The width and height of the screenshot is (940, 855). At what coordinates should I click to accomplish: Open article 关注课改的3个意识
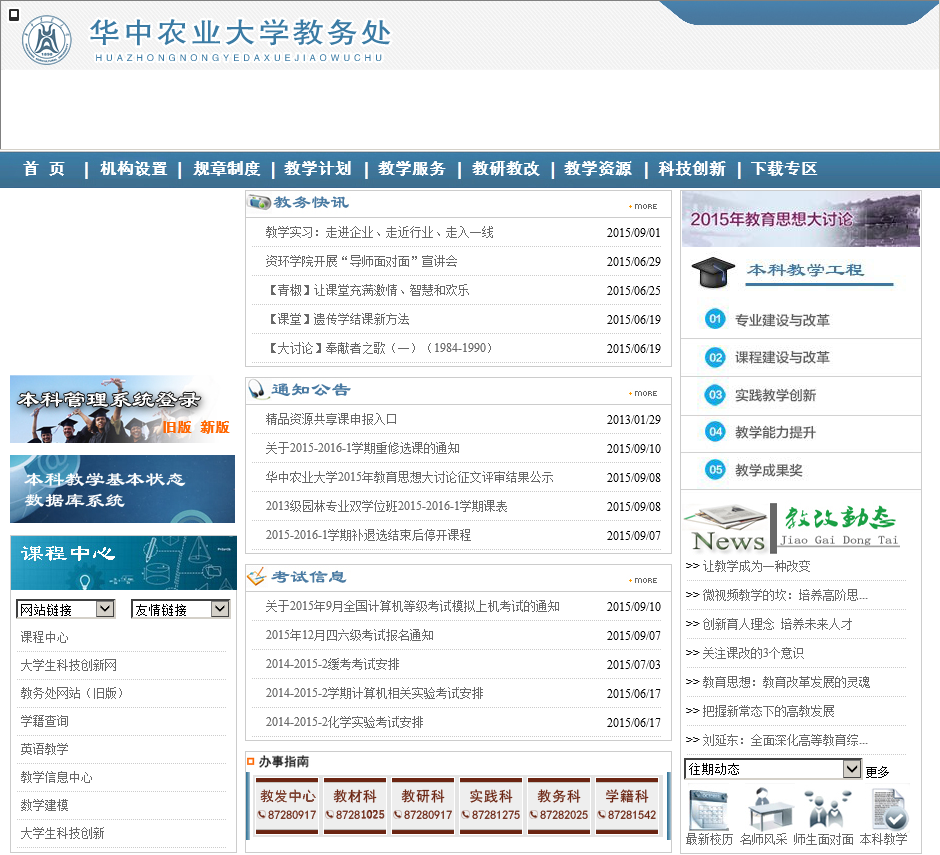tap(754, 653)
